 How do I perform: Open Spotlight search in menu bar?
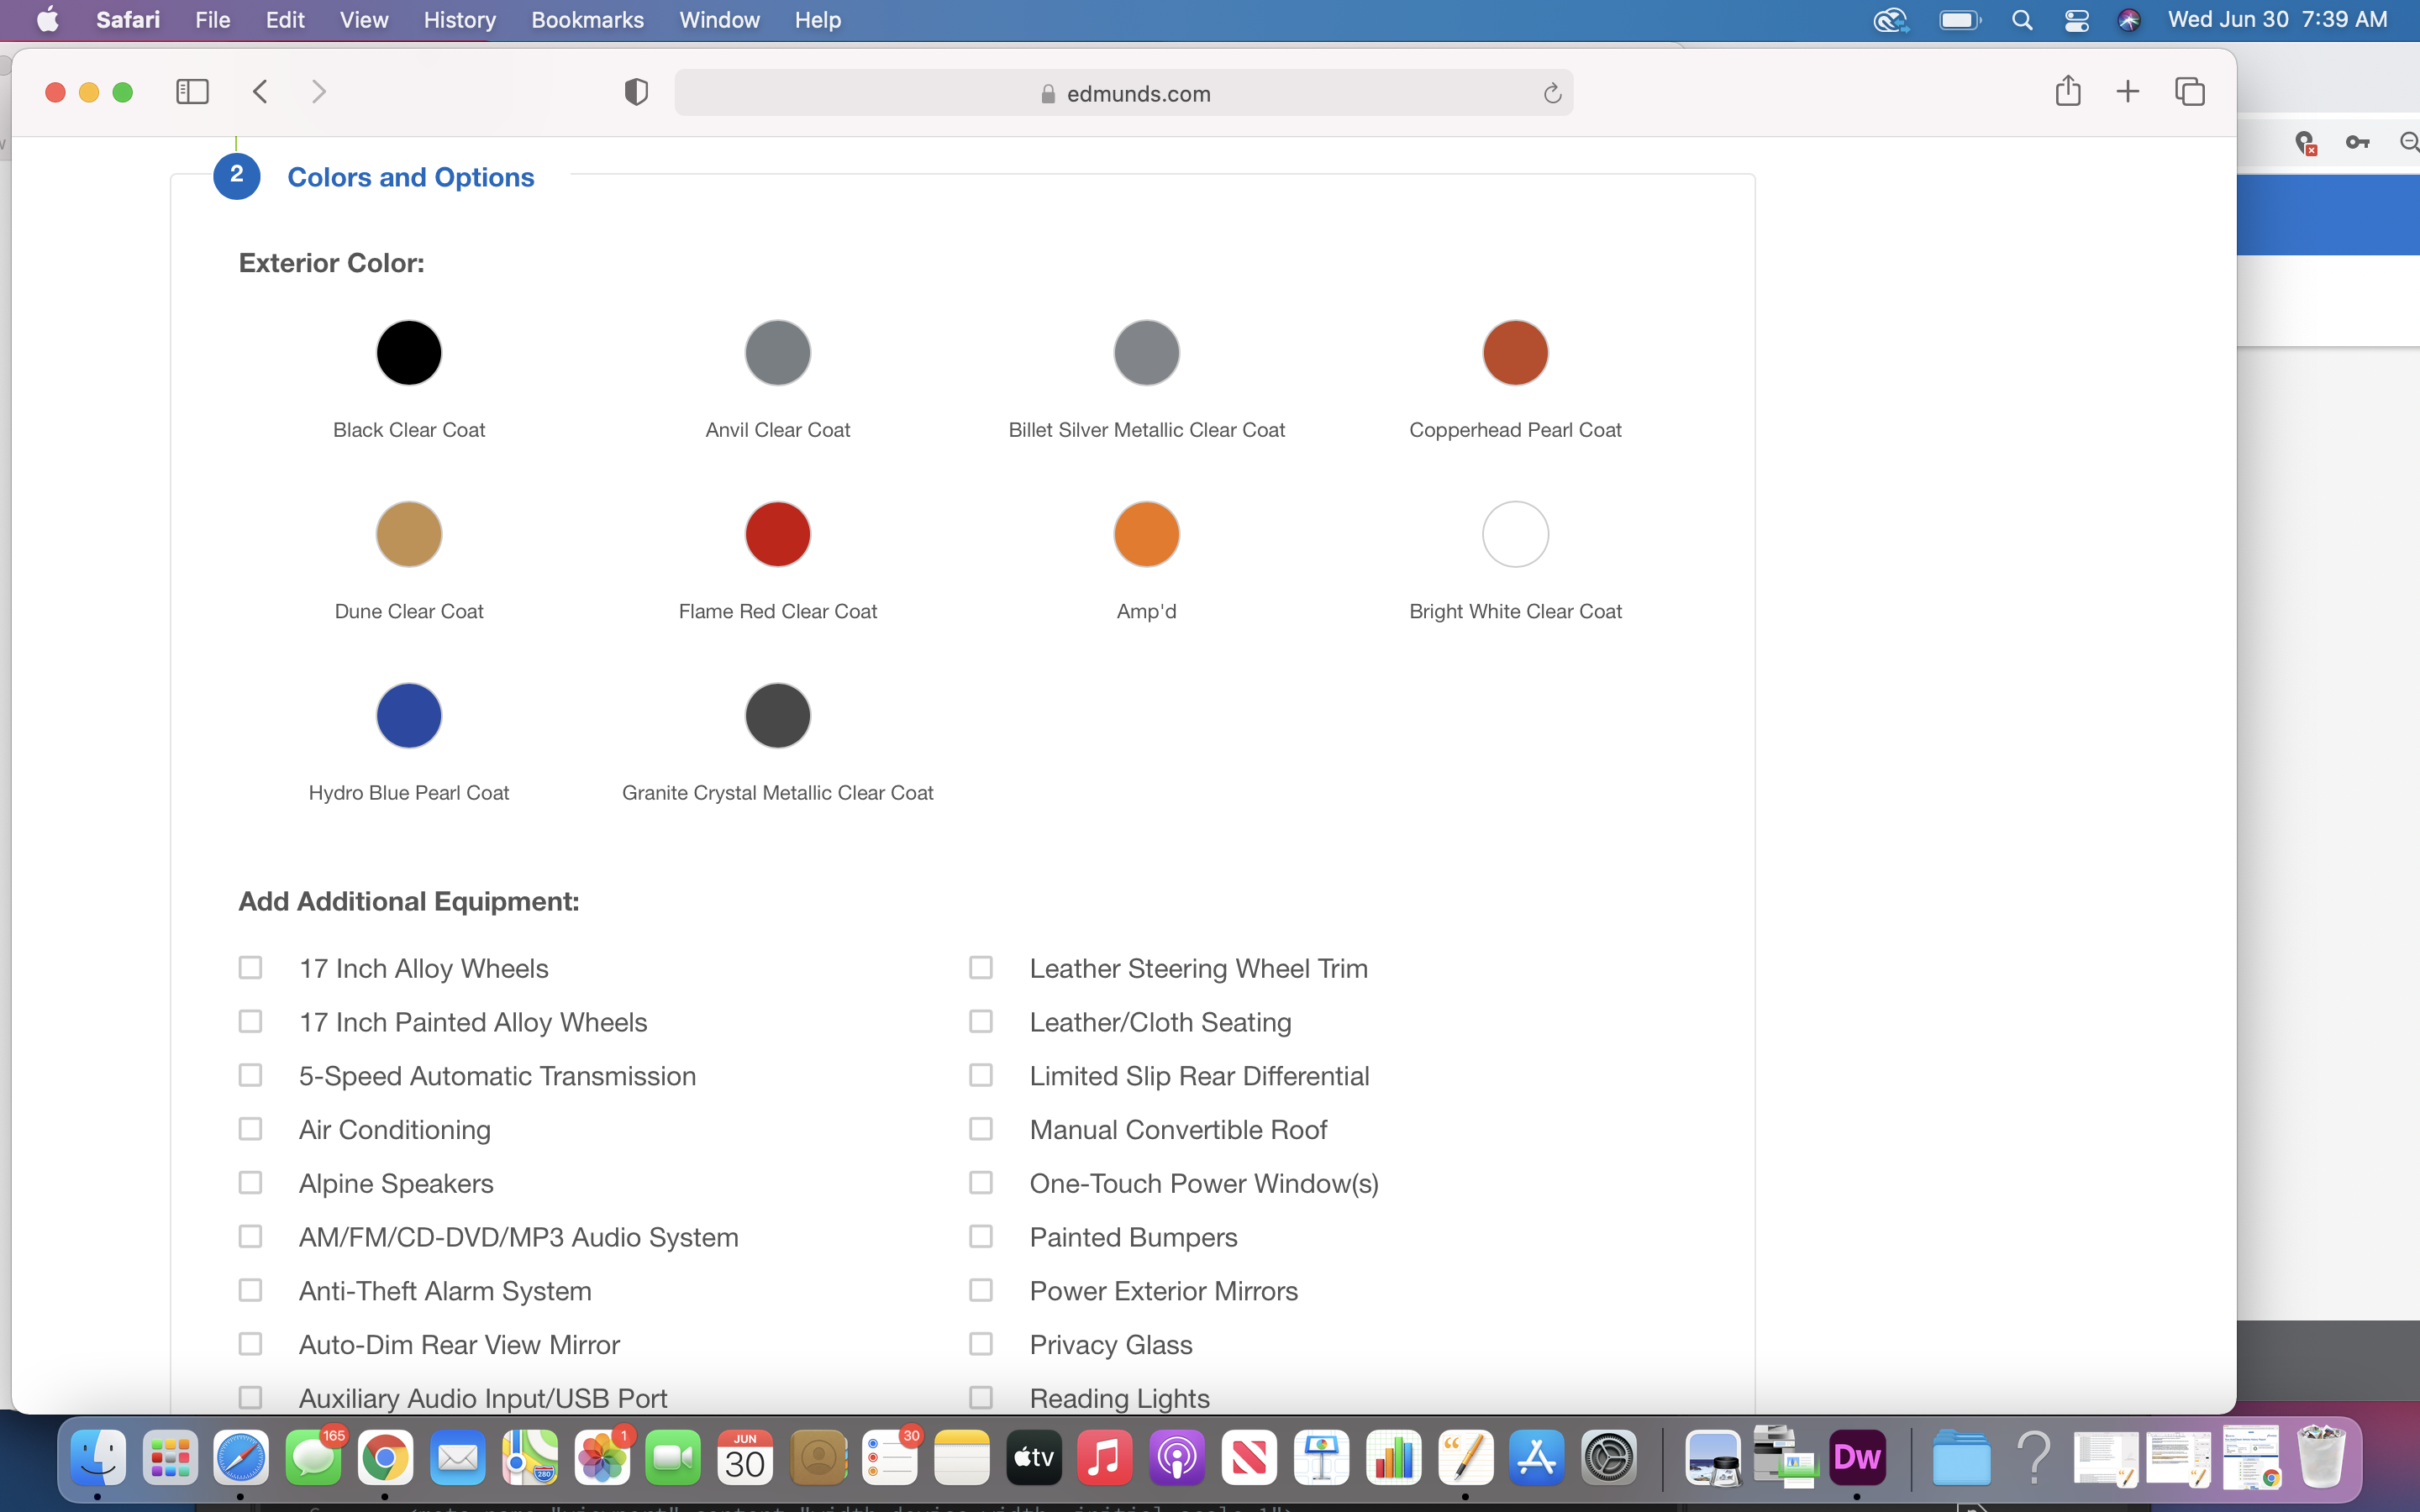pyautogui.click(x=2022, y=20)
